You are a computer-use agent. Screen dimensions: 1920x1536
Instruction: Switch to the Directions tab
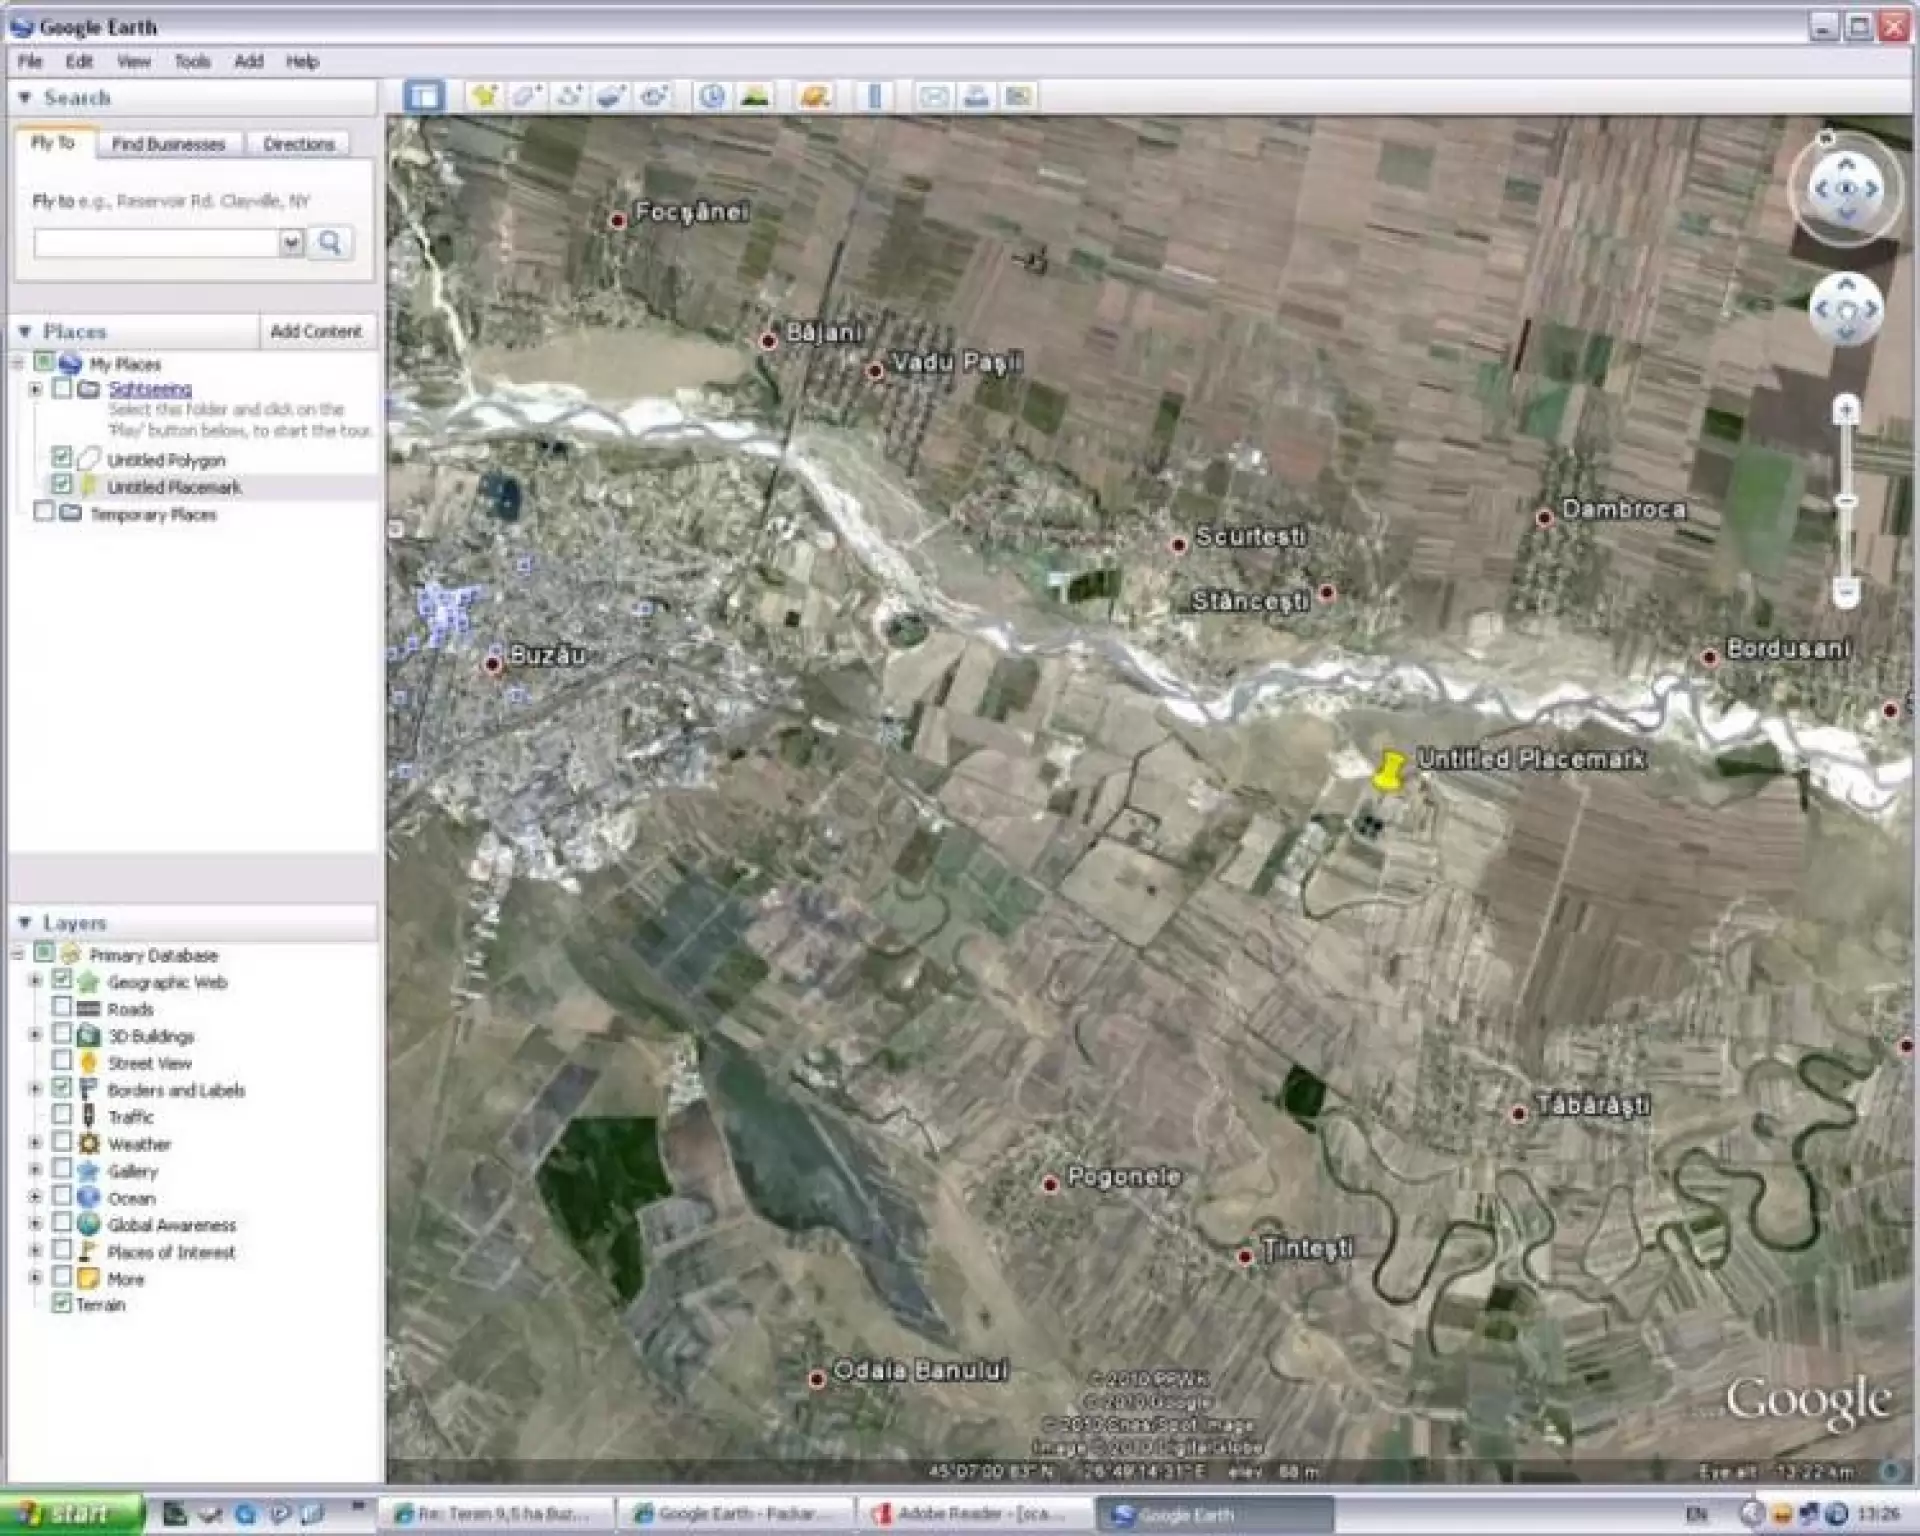(x=298, y=144)
